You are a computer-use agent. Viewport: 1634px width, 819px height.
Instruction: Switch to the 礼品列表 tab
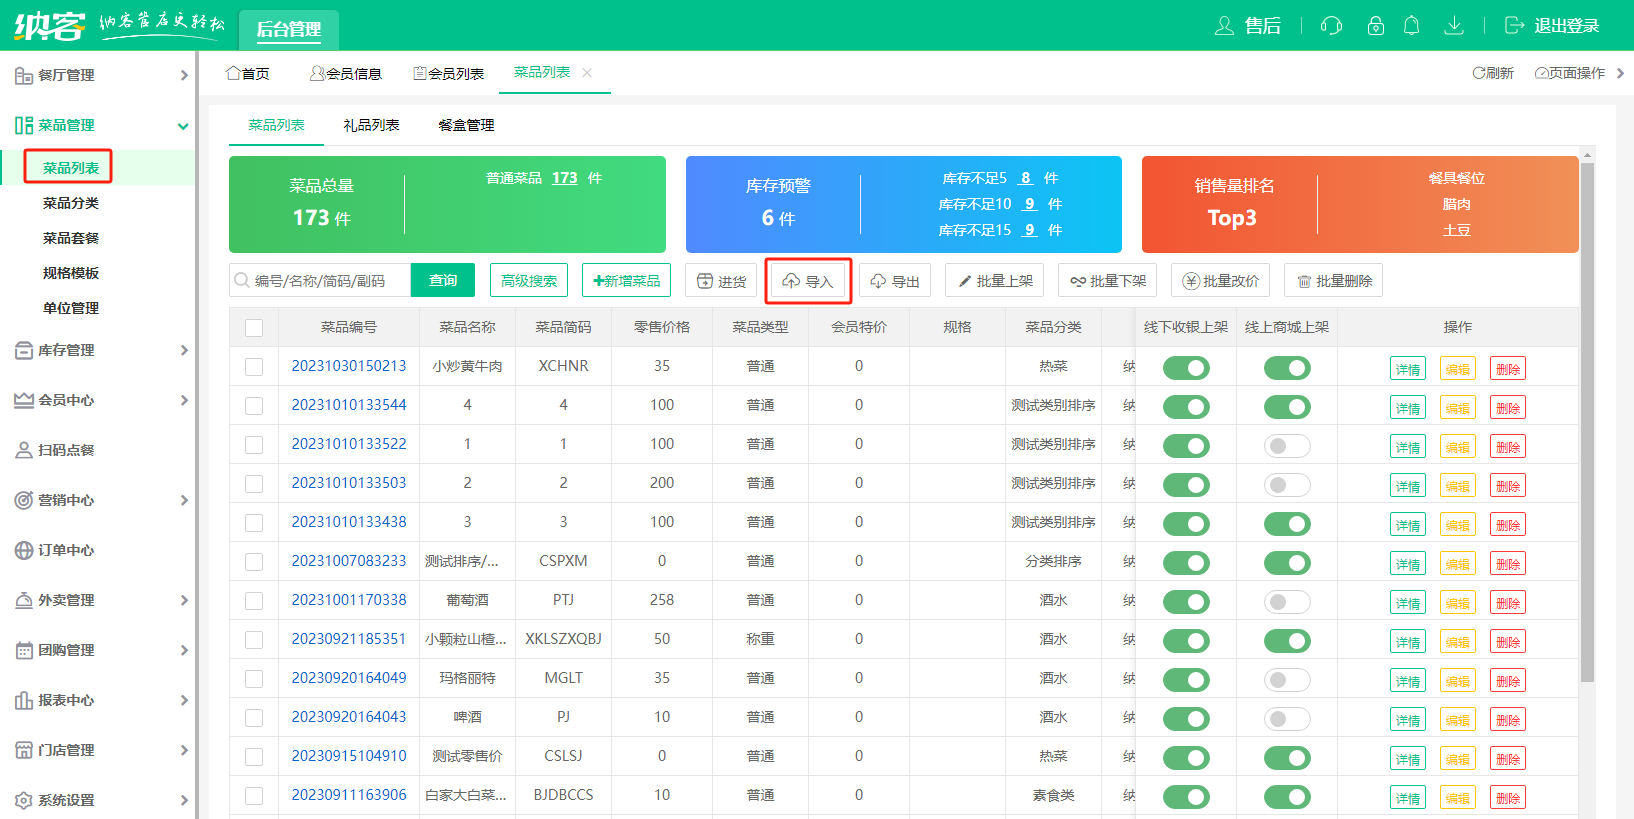click(x=371, y=125)
